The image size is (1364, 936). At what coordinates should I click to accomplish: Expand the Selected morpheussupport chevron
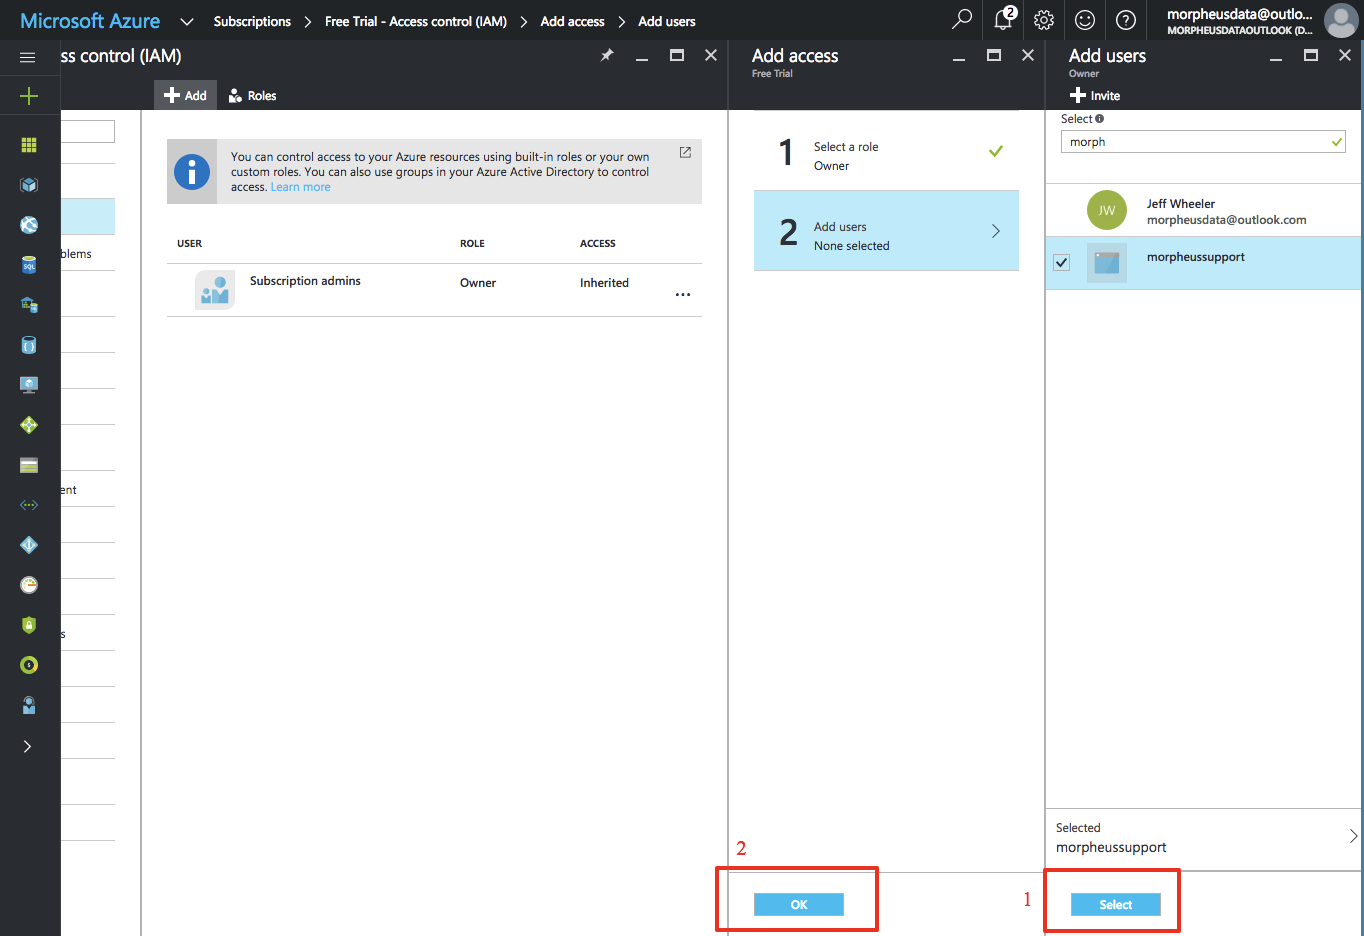point(1353,836)
